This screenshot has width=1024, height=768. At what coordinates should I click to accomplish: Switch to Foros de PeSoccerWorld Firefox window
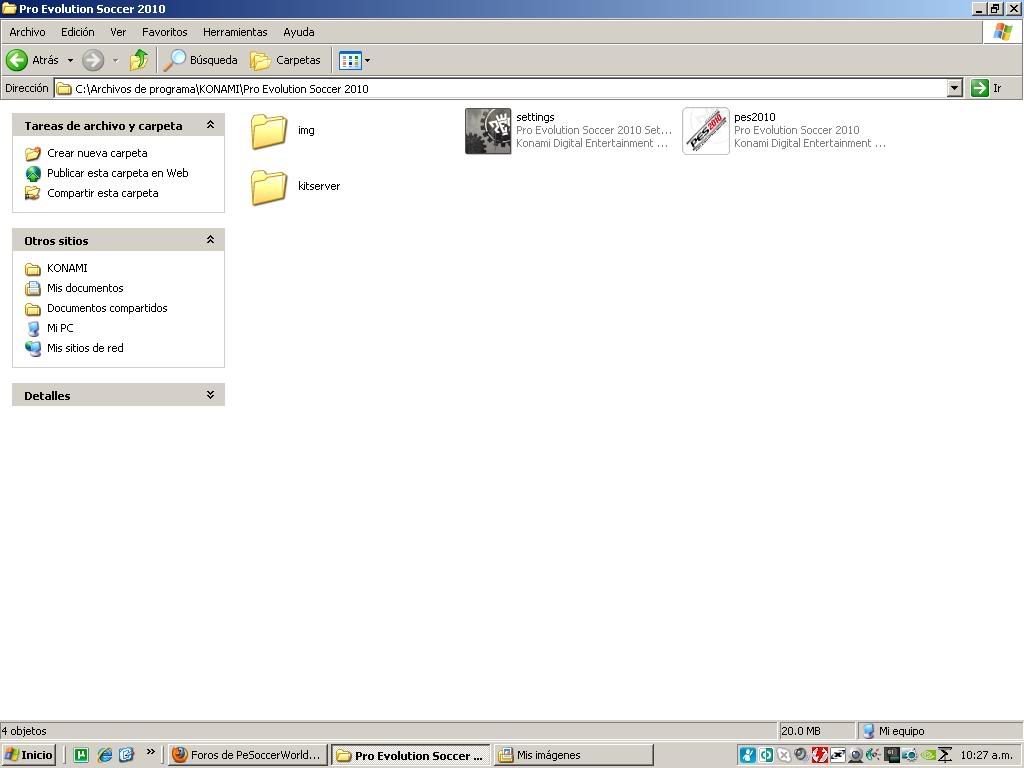[246, 755]
